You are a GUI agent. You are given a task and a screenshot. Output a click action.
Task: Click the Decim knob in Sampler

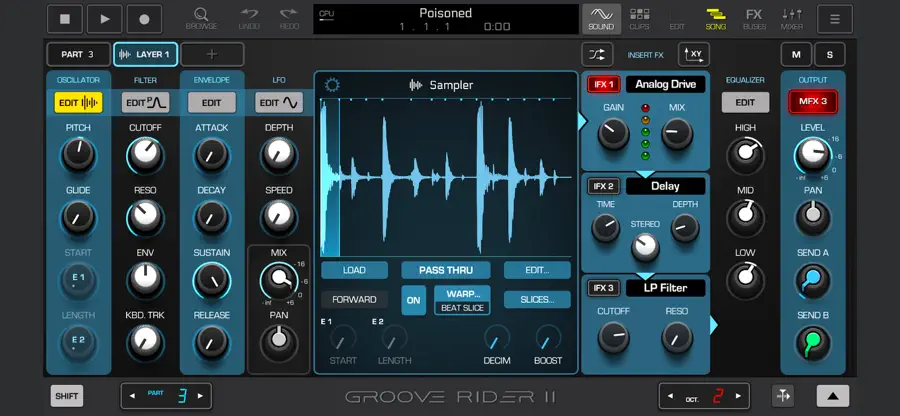click(x=497, y=337)
